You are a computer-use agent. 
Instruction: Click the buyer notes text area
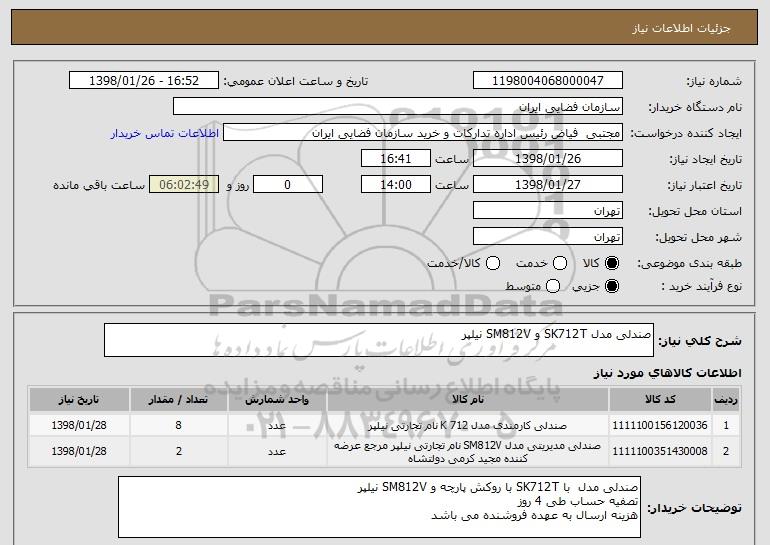point(379,507)
